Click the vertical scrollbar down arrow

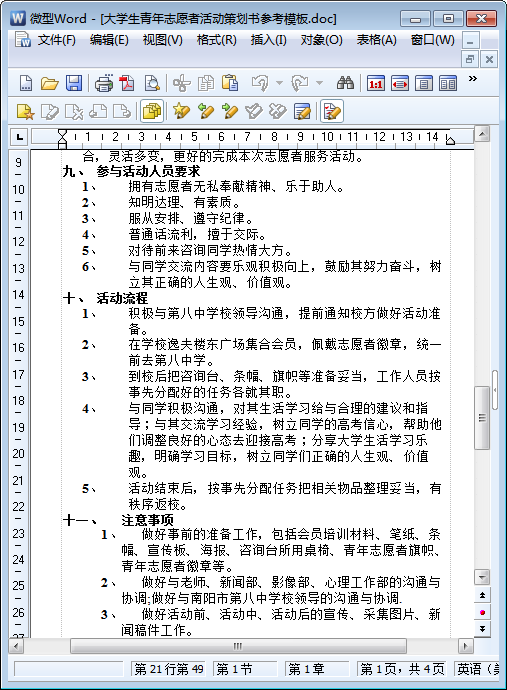[482, 576]
